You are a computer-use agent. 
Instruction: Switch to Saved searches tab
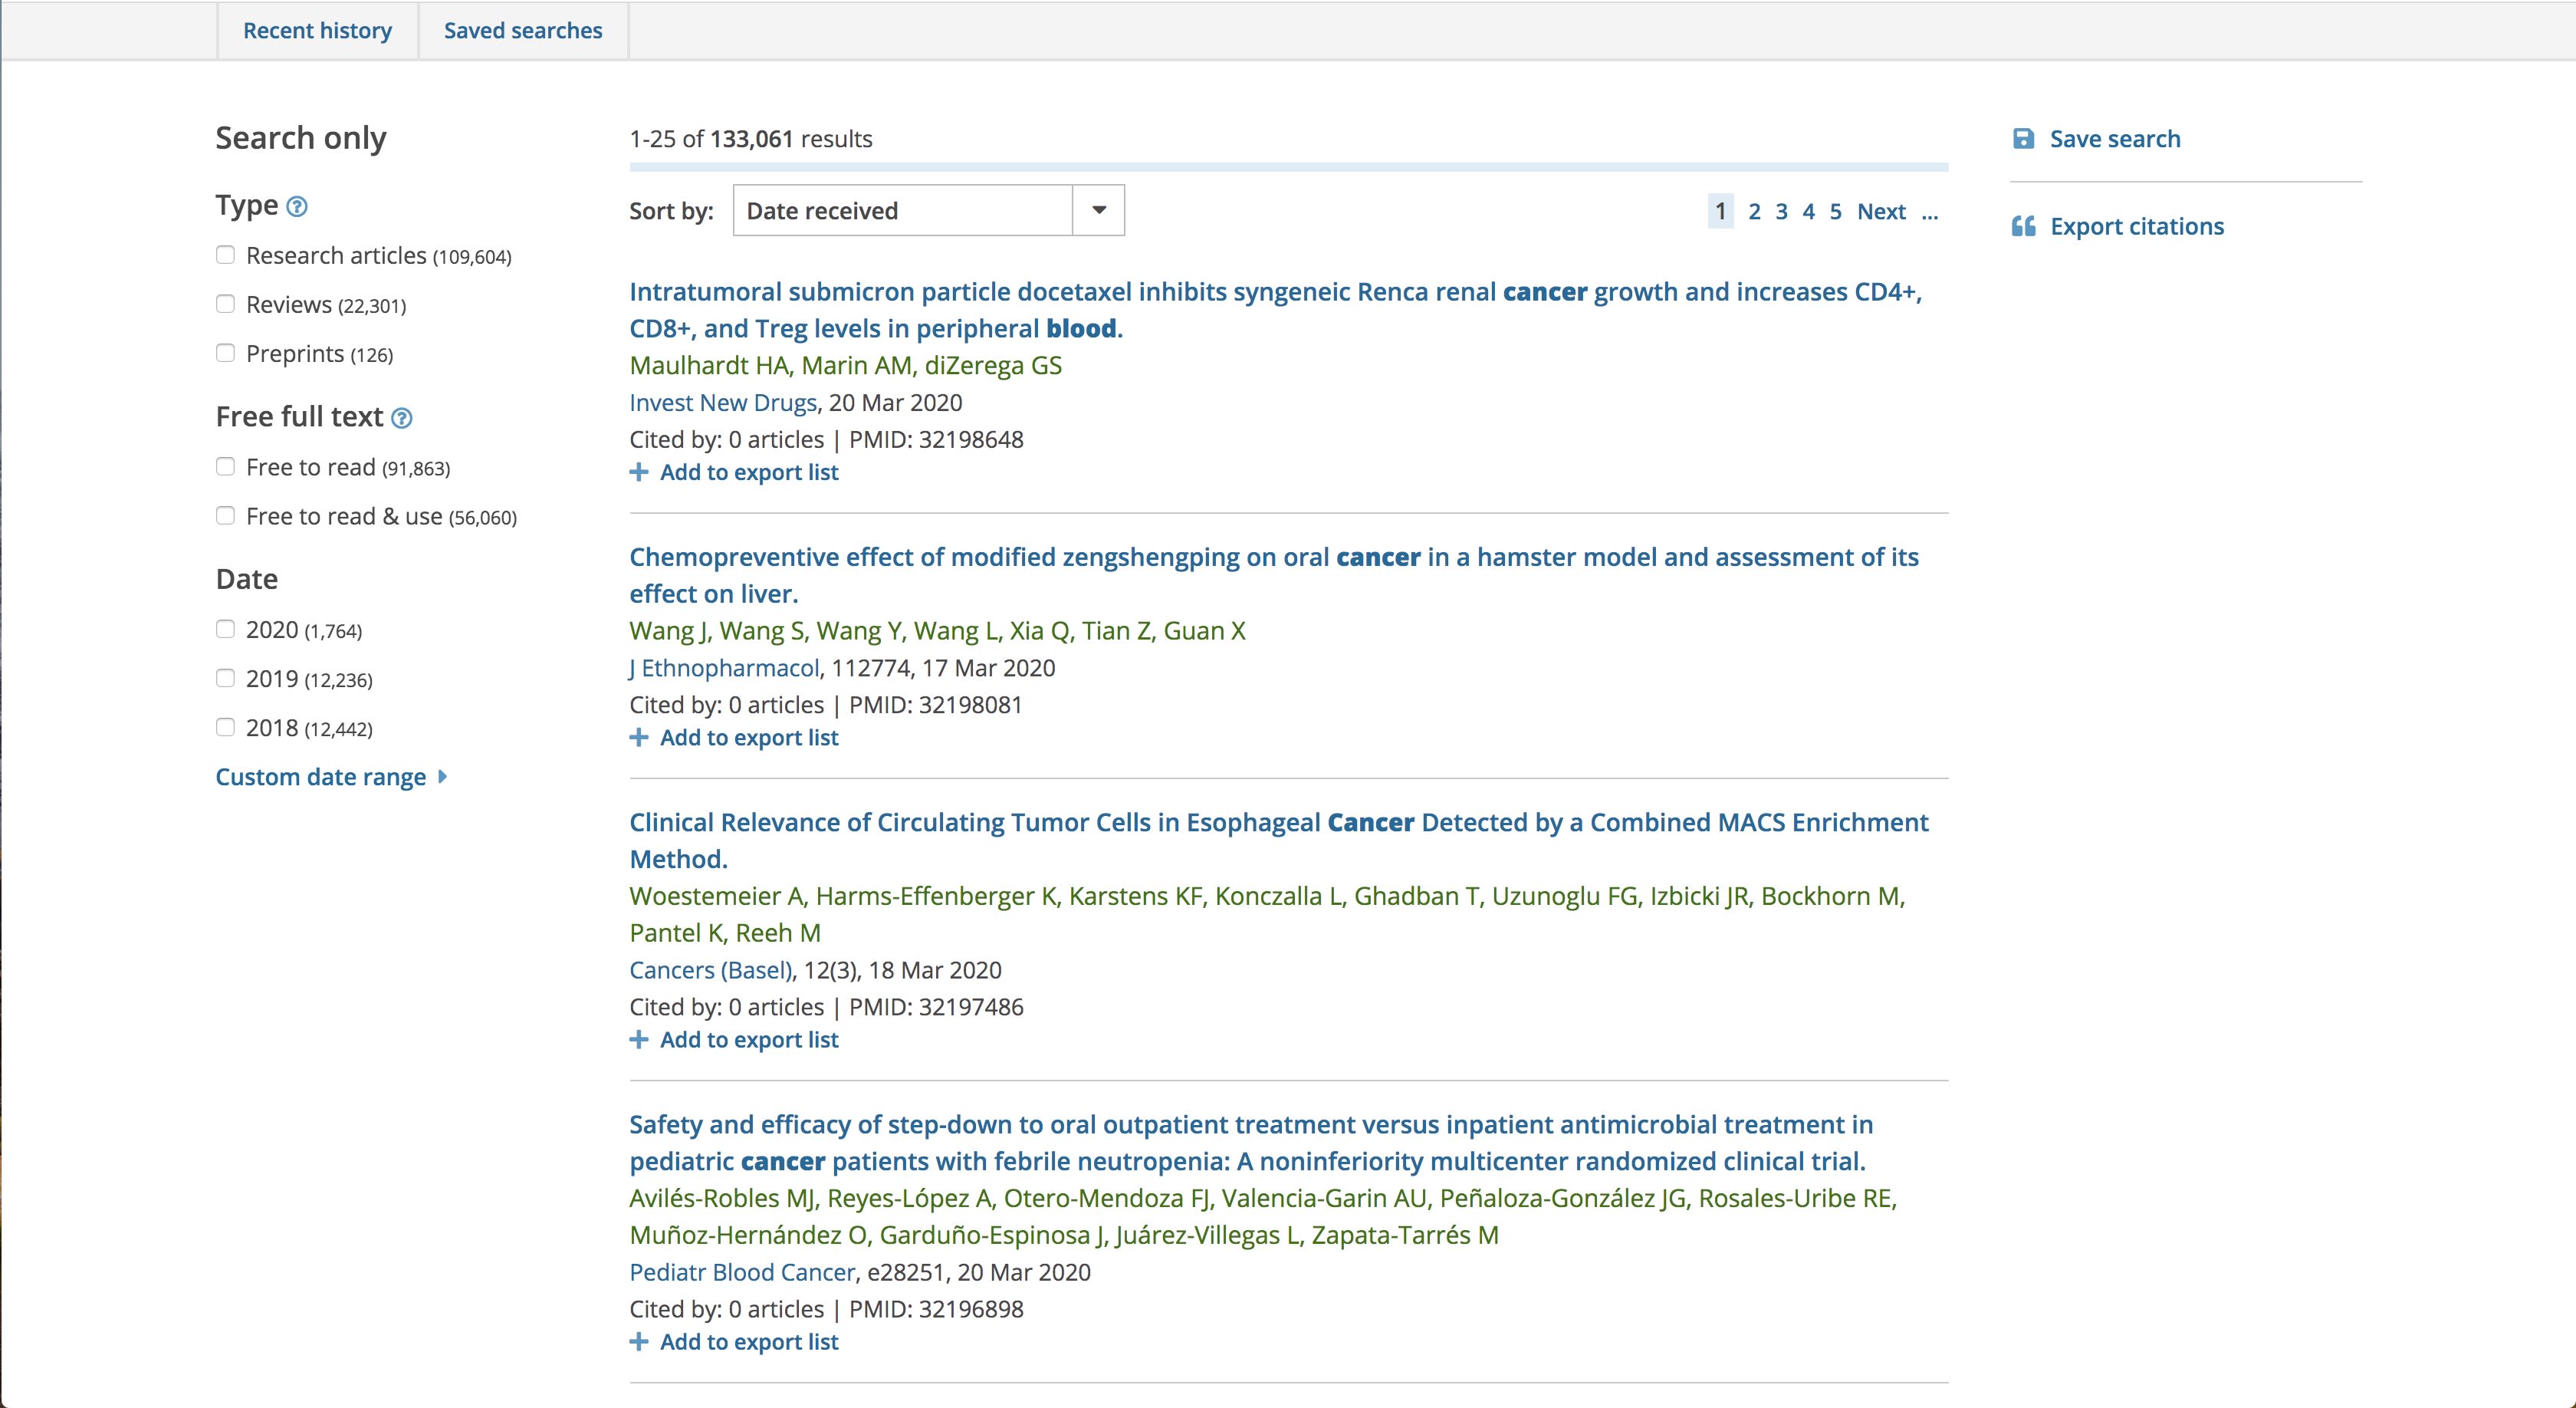[x=524, y=26]
